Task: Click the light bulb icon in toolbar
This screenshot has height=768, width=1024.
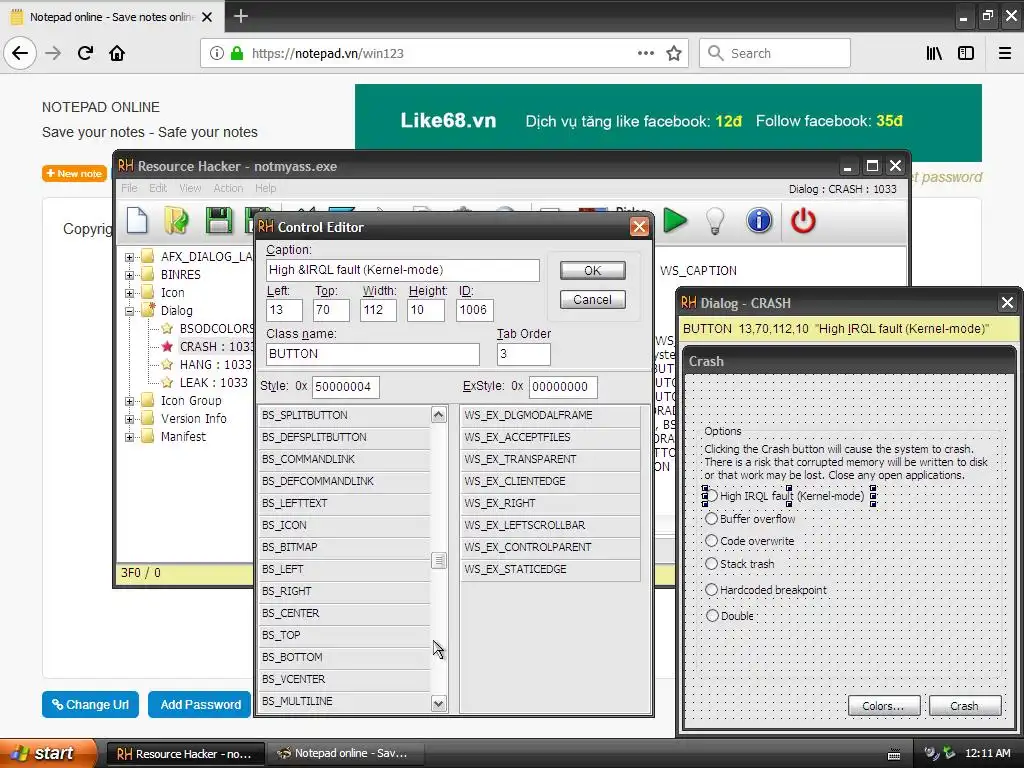Action: [715, 221]
